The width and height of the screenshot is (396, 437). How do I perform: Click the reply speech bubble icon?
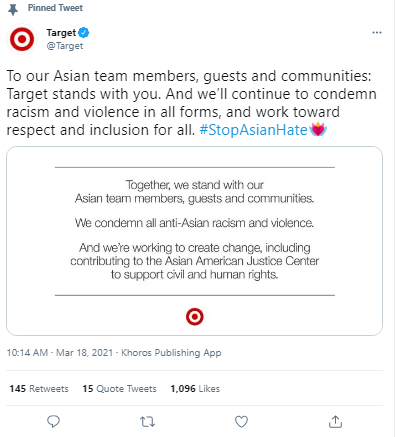coord(53,422)
